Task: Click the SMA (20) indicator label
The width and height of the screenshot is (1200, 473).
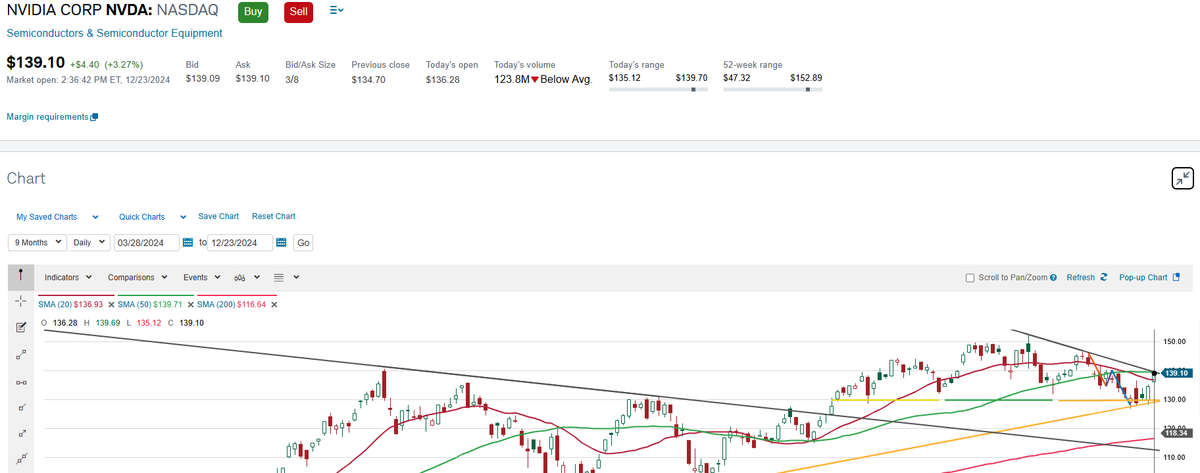Action: click(x=54, y=304)
